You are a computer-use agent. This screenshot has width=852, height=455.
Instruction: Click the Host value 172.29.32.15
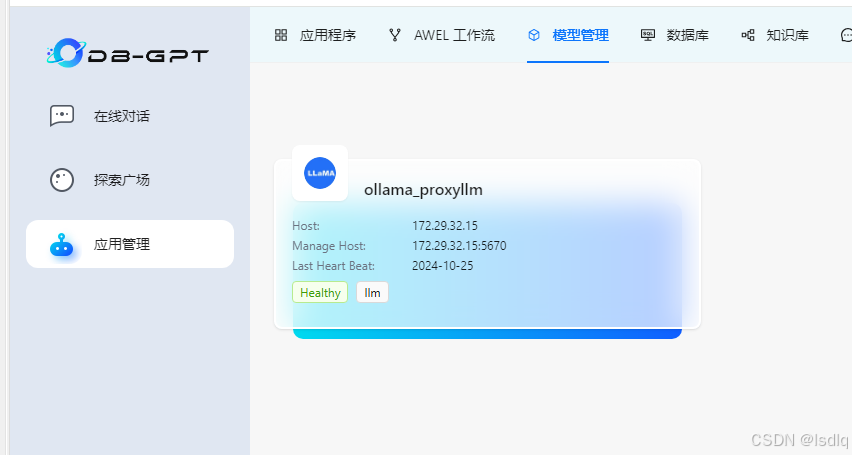point(445,226)
